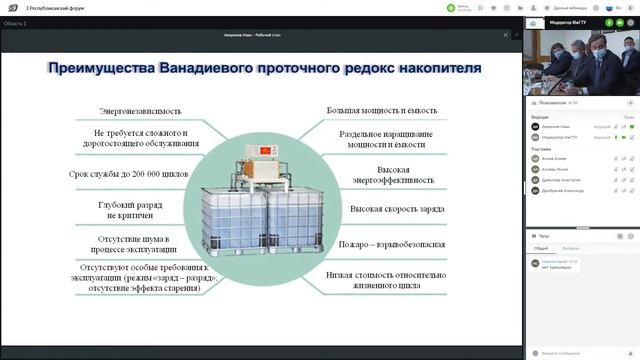The image size is (640, 360).
Task: Toggle last participant's screen-share icon
Action: 632,191
